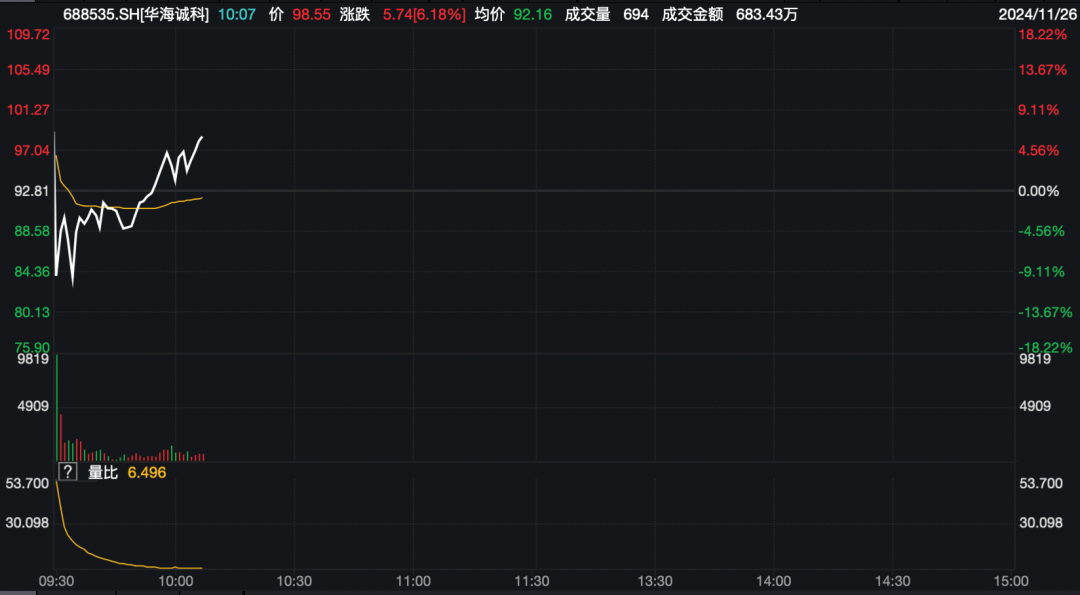Click the 92.81 price axis label

(32, 191)
